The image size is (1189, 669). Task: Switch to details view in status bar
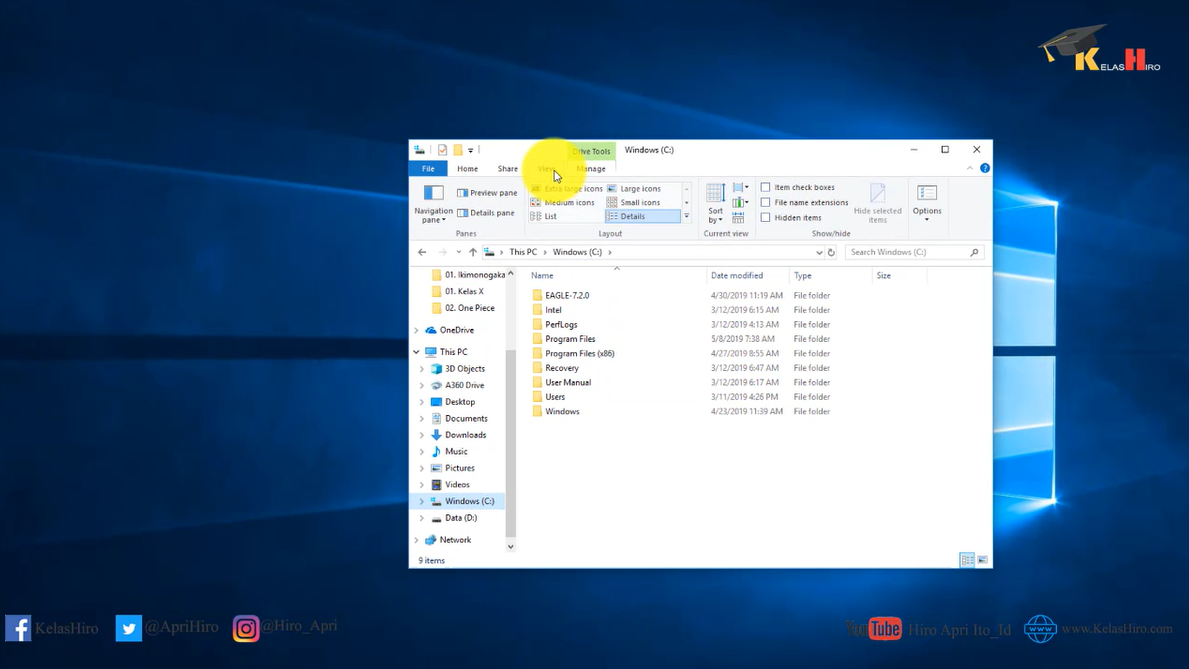click(967, 560)
